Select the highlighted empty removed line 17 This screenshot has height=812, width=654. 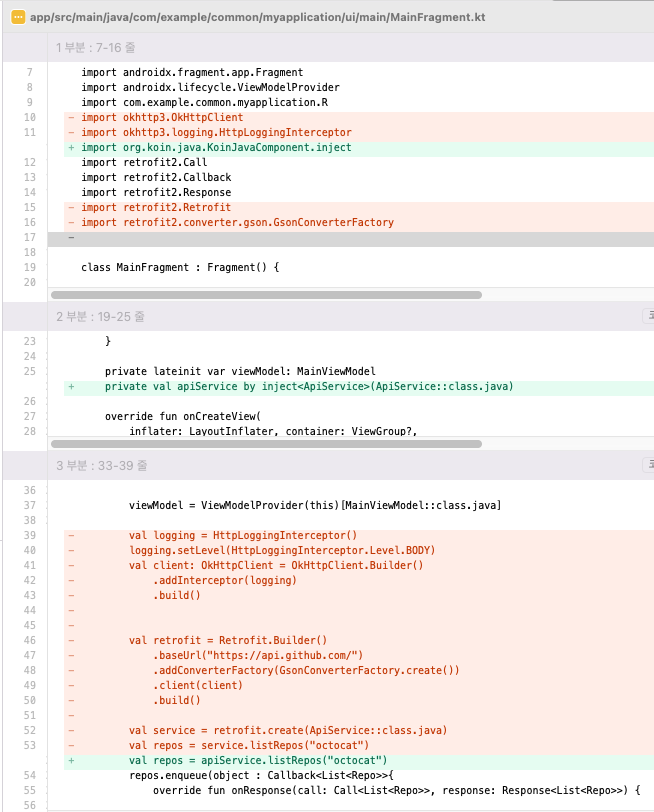tap(351, 239)
